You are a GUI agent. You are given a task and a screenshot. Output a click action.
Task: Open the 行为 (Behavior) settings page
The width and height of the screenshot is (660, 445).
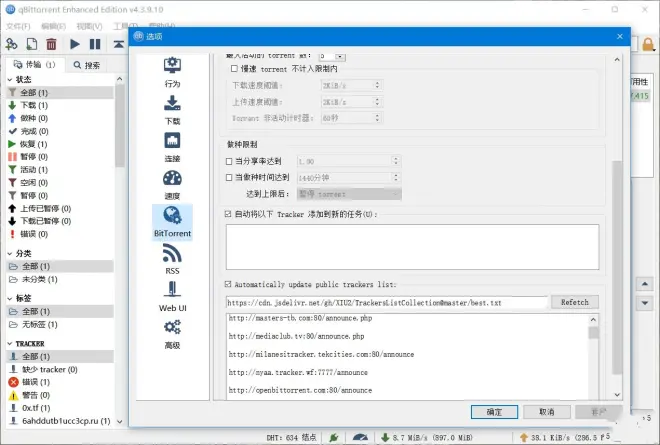click(172, 71)
